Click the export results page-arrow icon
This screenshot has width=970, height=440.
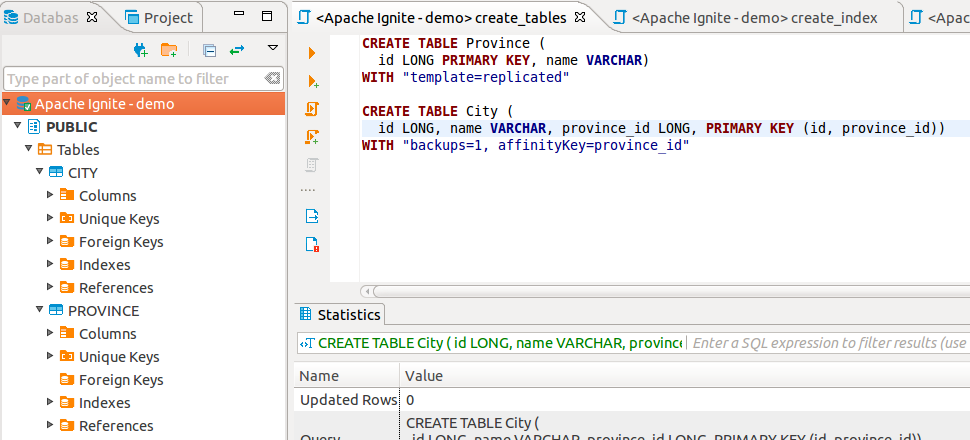tap(312, 216)
